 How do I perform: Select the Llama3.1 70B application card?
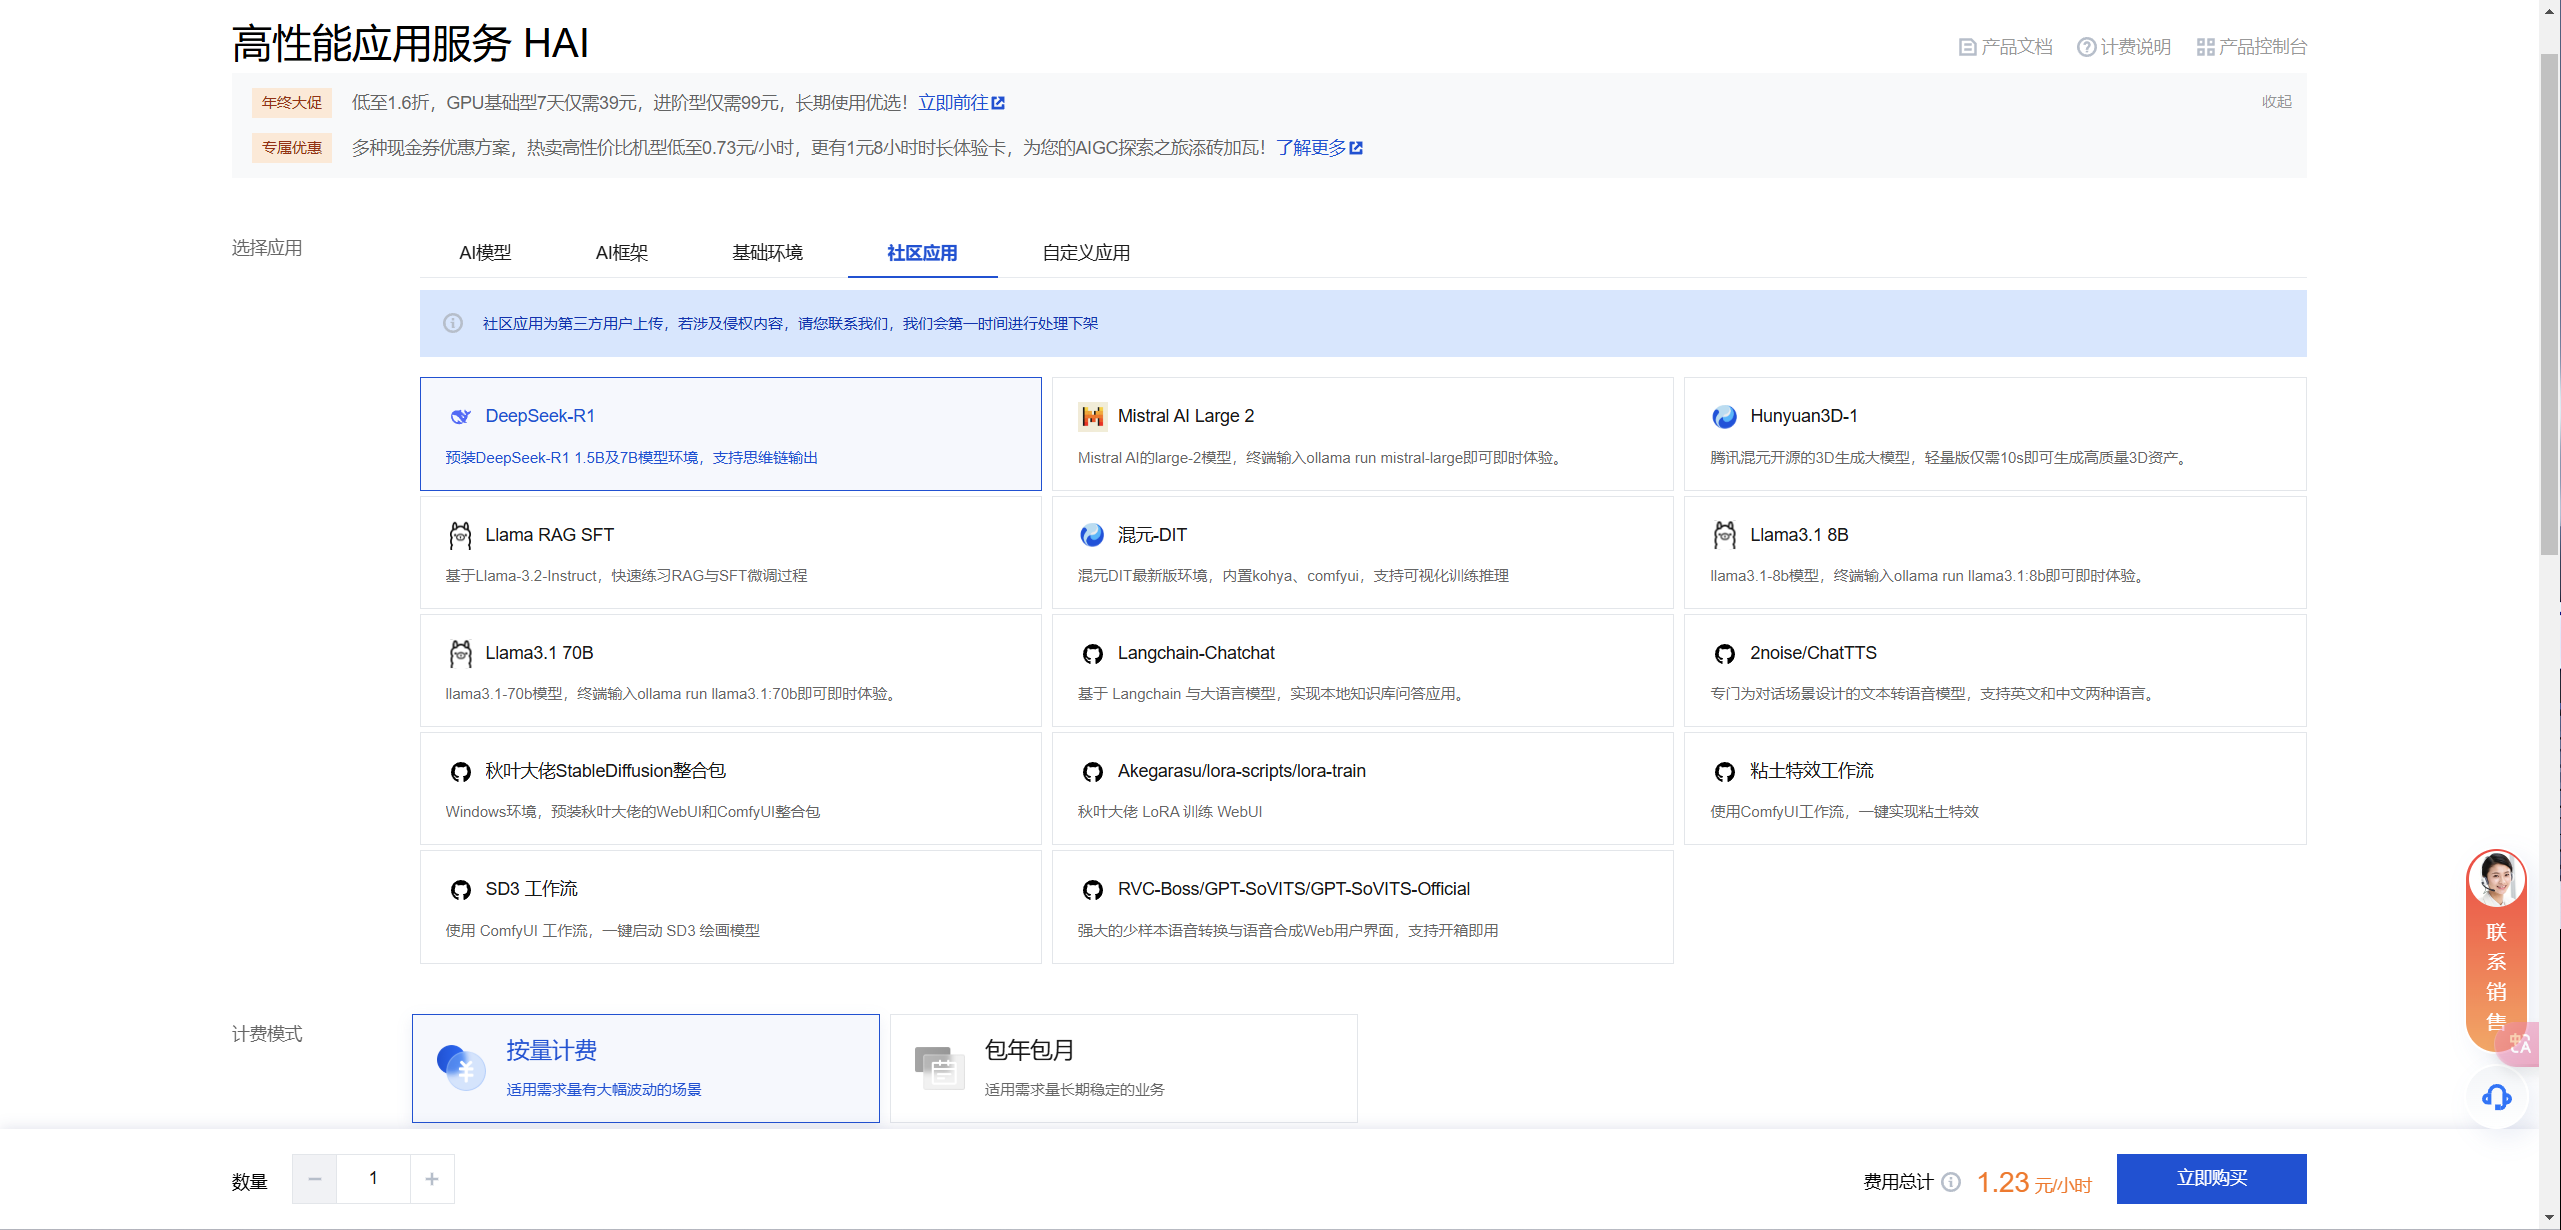point(730,671)
